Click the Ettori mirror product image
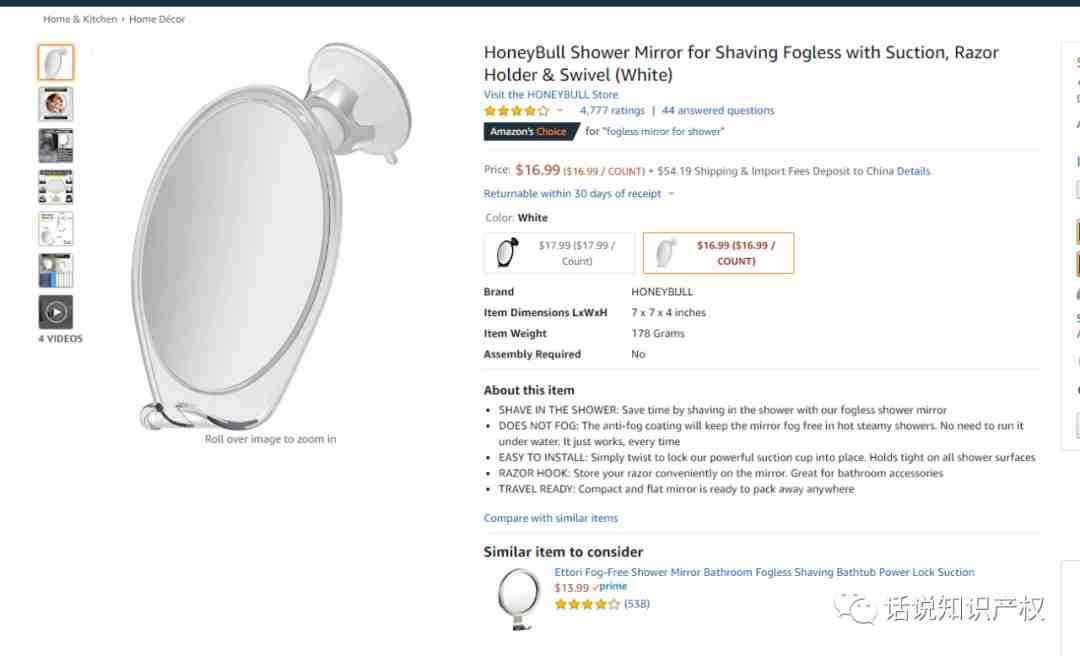The image size is (1080, 656). pyautogui.click(x=519, y=598)
